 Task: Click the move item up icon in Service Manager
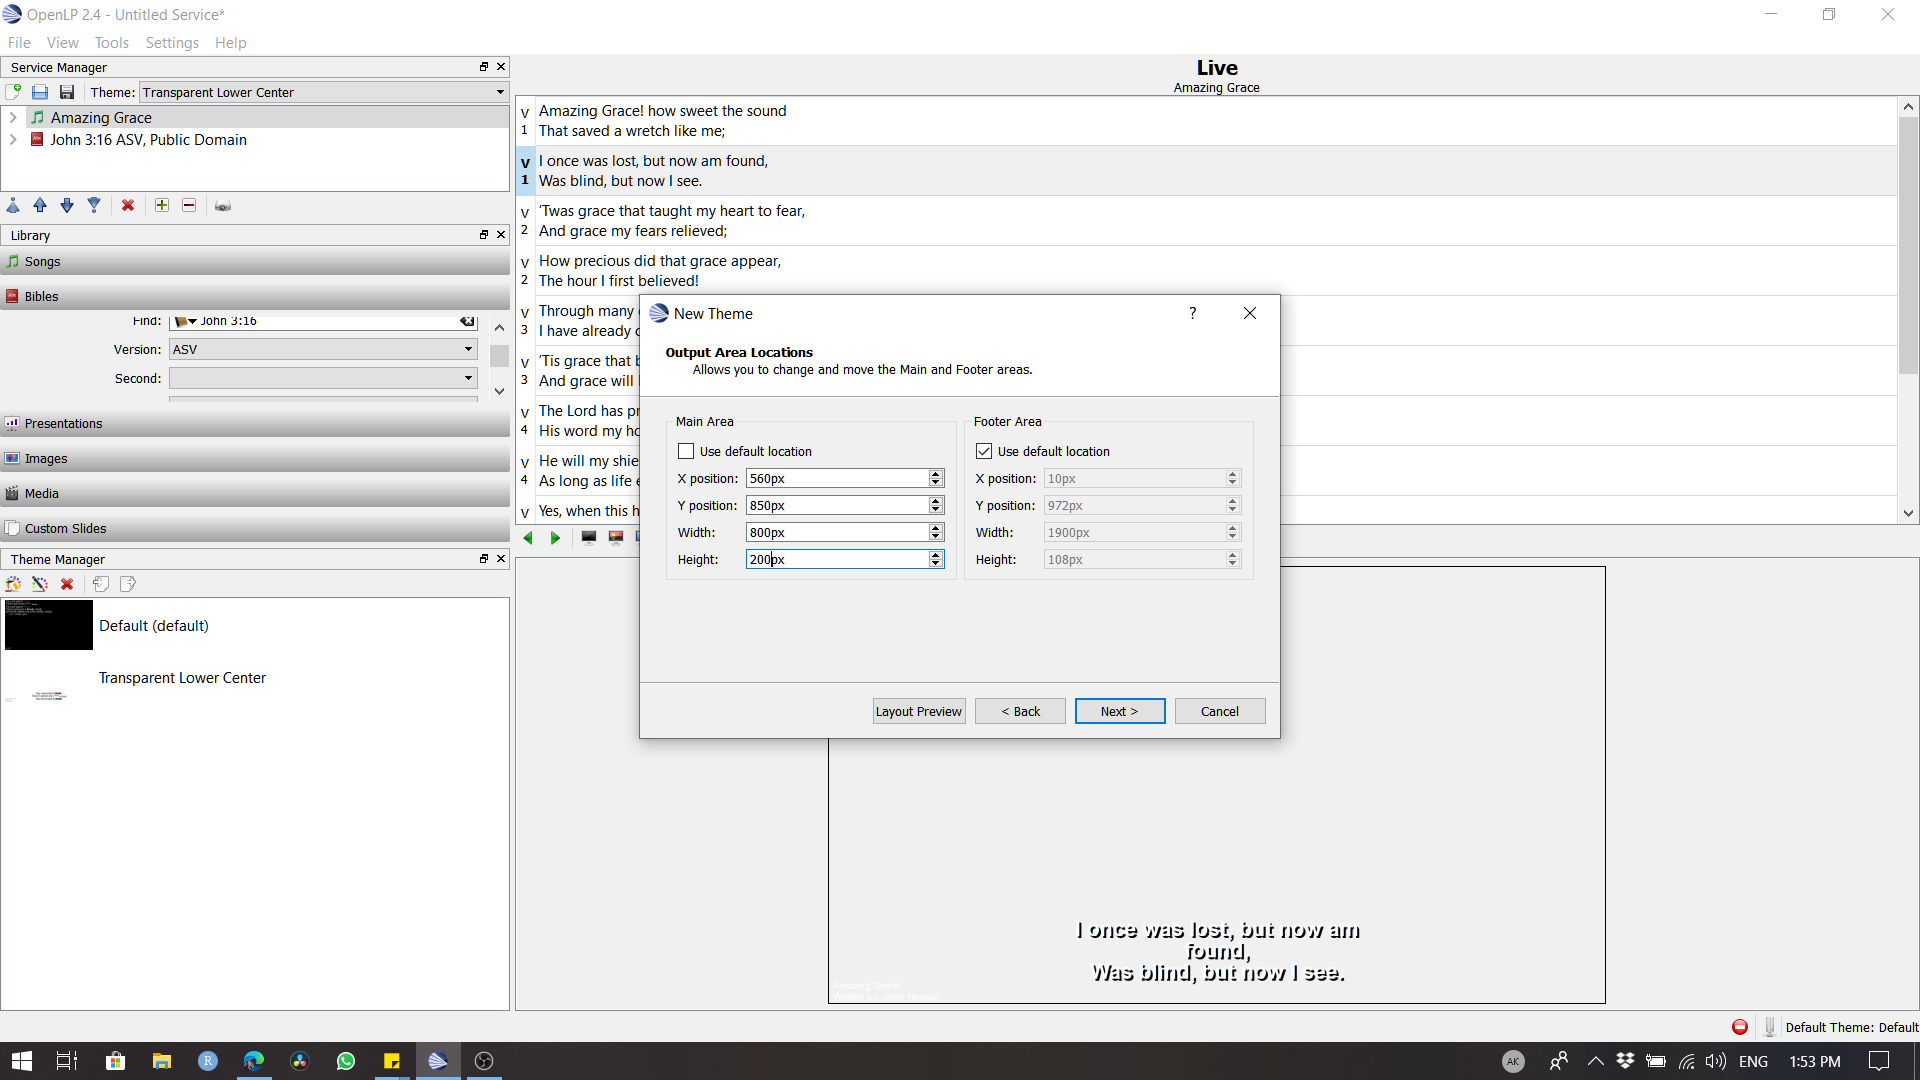click(x=38, y=206)
